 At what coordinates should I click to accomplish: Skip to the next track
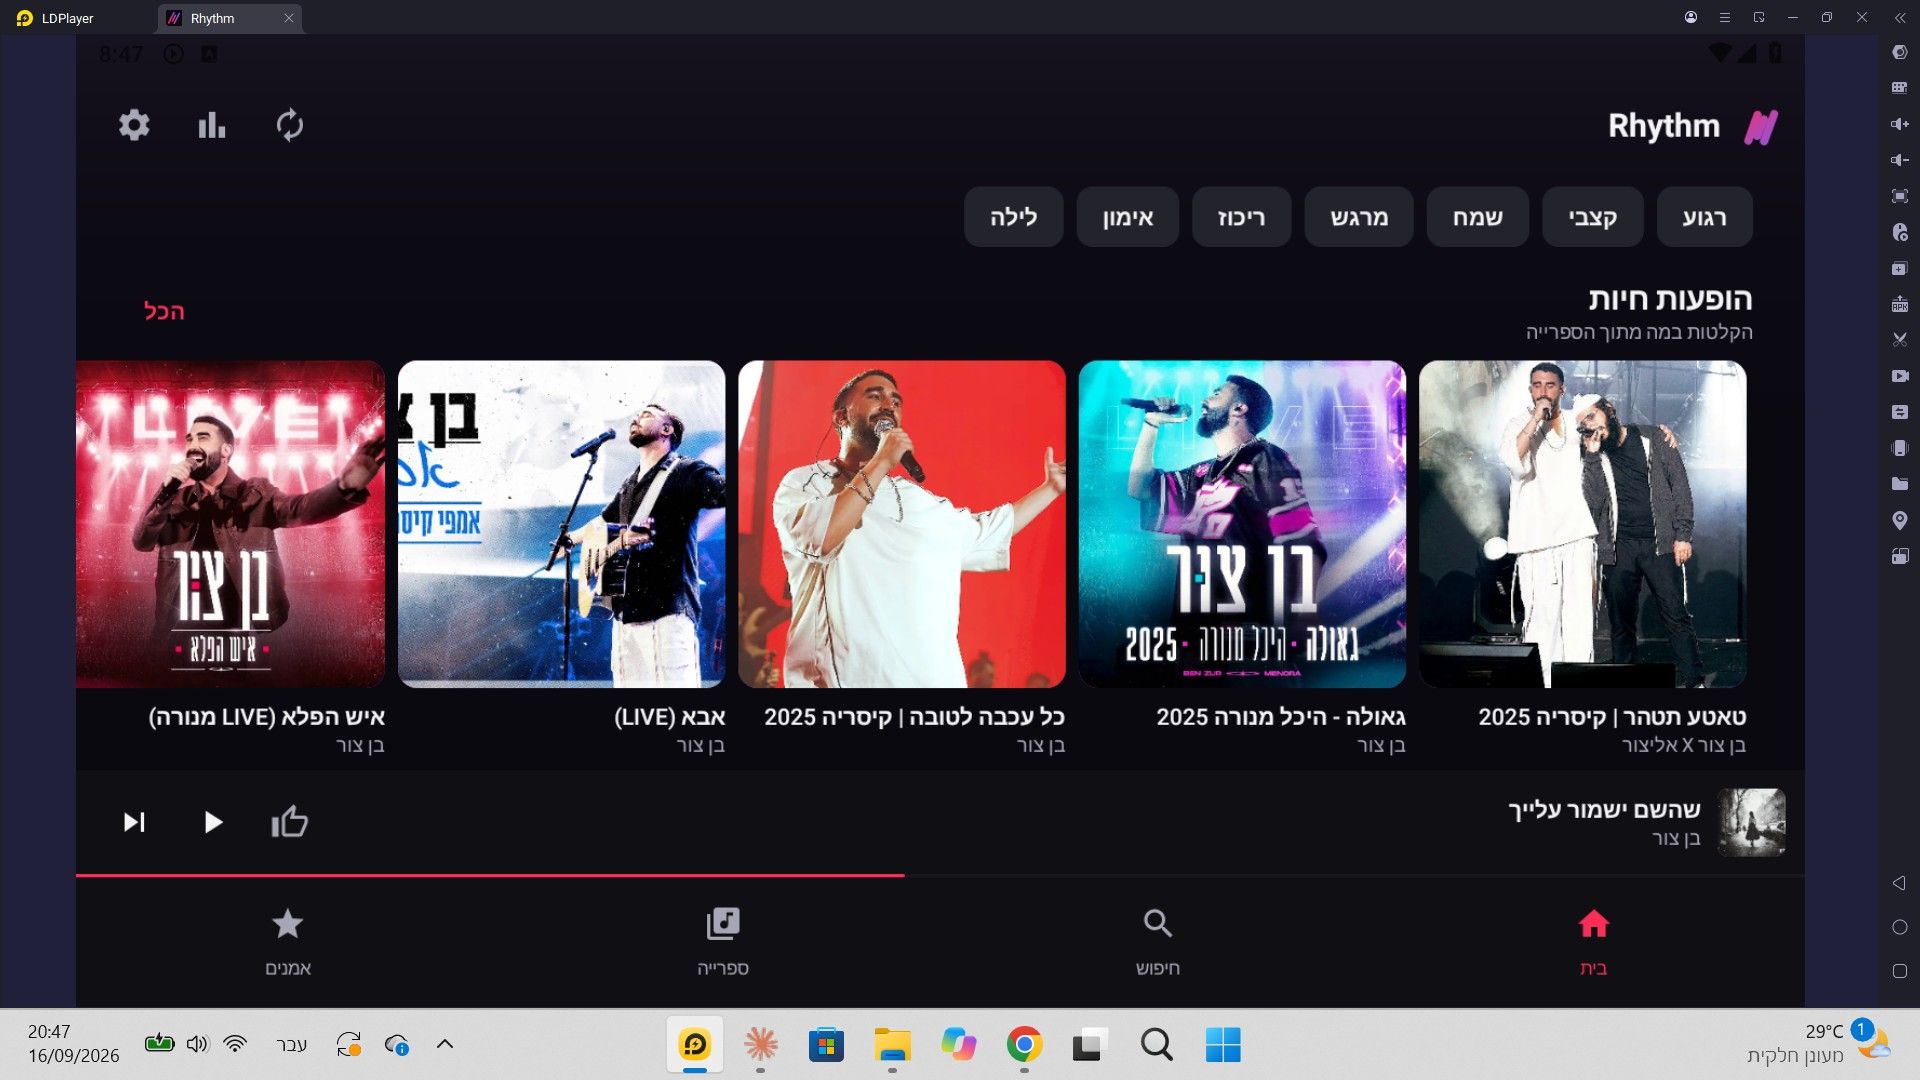134,822
